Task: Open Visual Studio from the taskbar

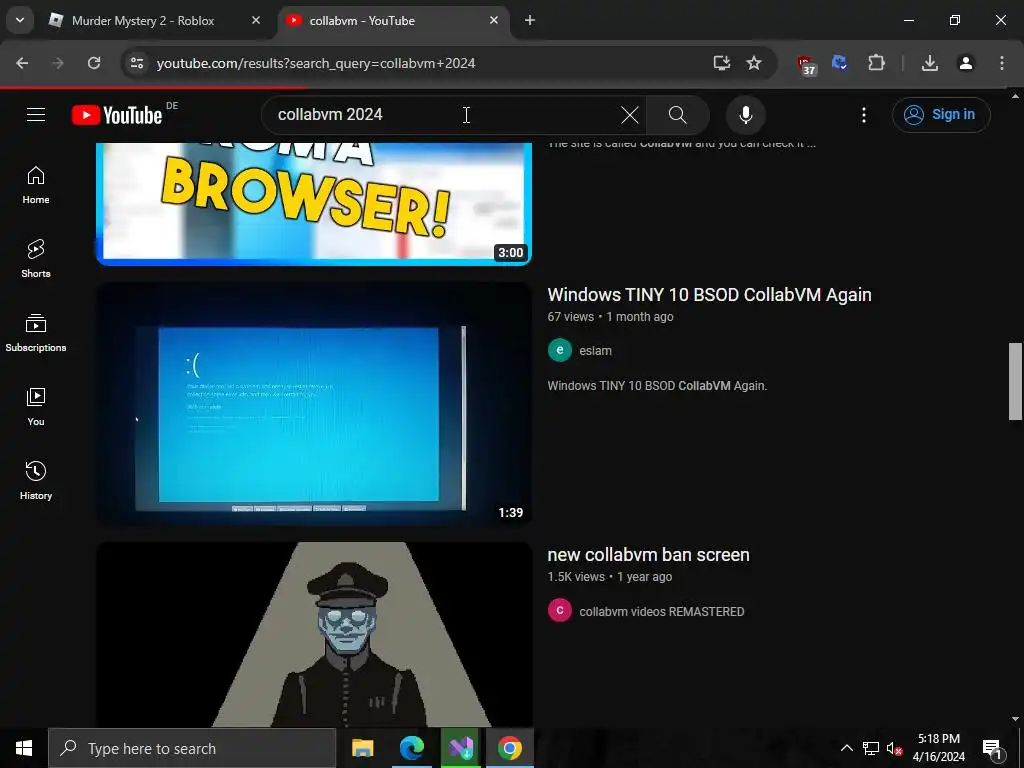Action: [460, 748]
